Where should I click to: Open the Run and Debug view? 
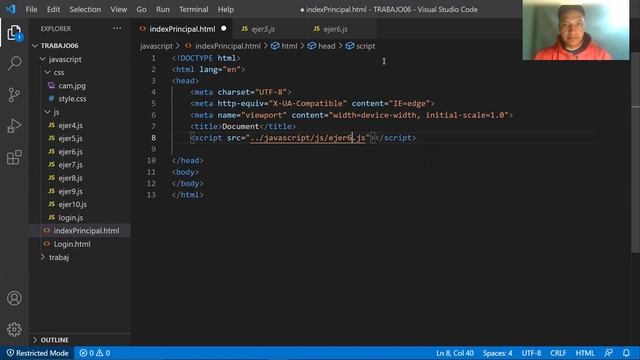tap(14, 126)
